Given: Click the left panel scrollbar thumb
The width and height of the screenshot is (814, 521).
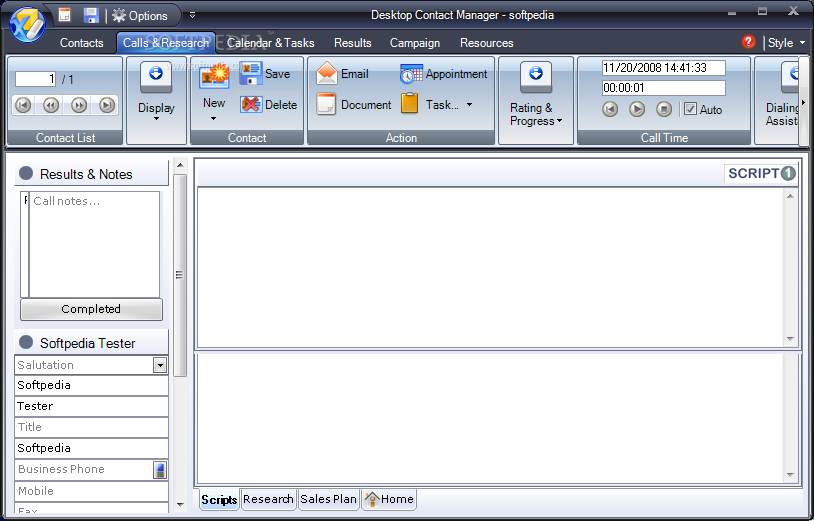Looking at the screenshot, I should [180, 275].
